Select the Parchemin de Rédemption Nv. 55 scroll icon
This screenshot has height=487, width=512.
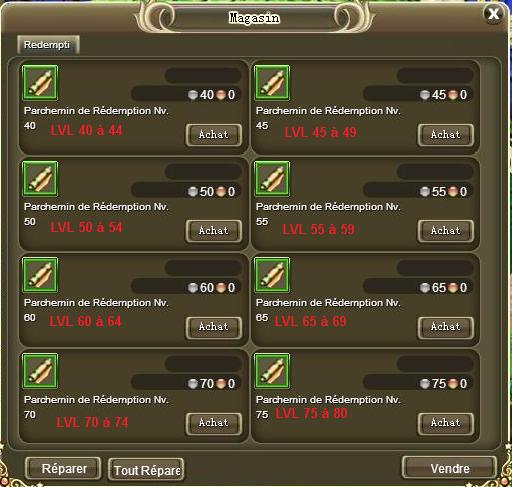click(x=272, y=179)
